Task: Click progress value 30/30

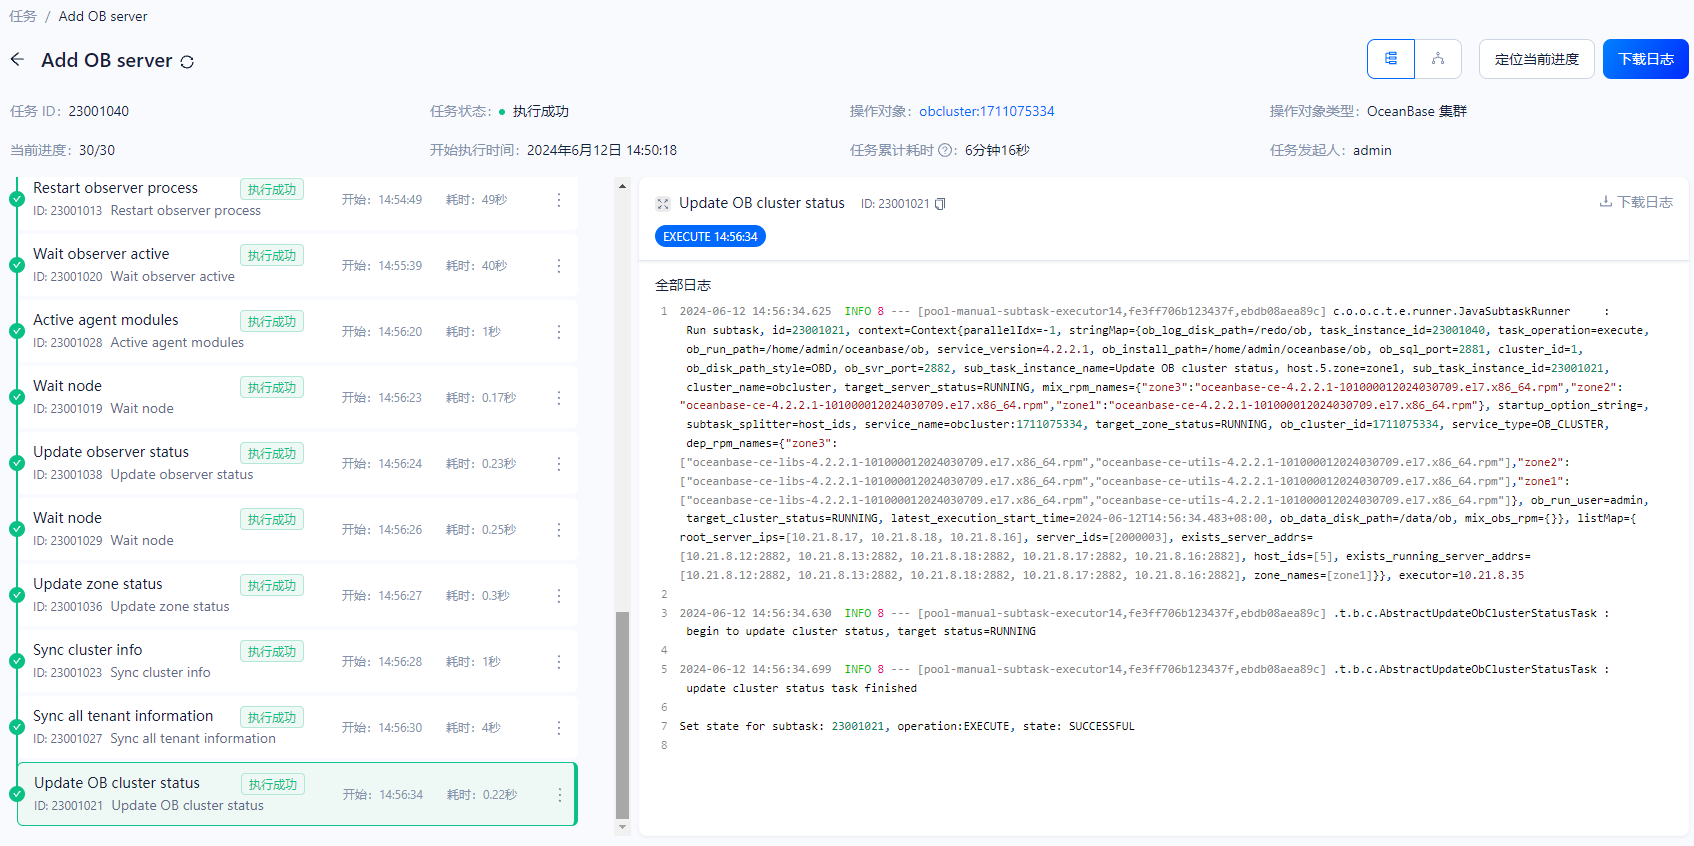Action: (x=97, y=150)
